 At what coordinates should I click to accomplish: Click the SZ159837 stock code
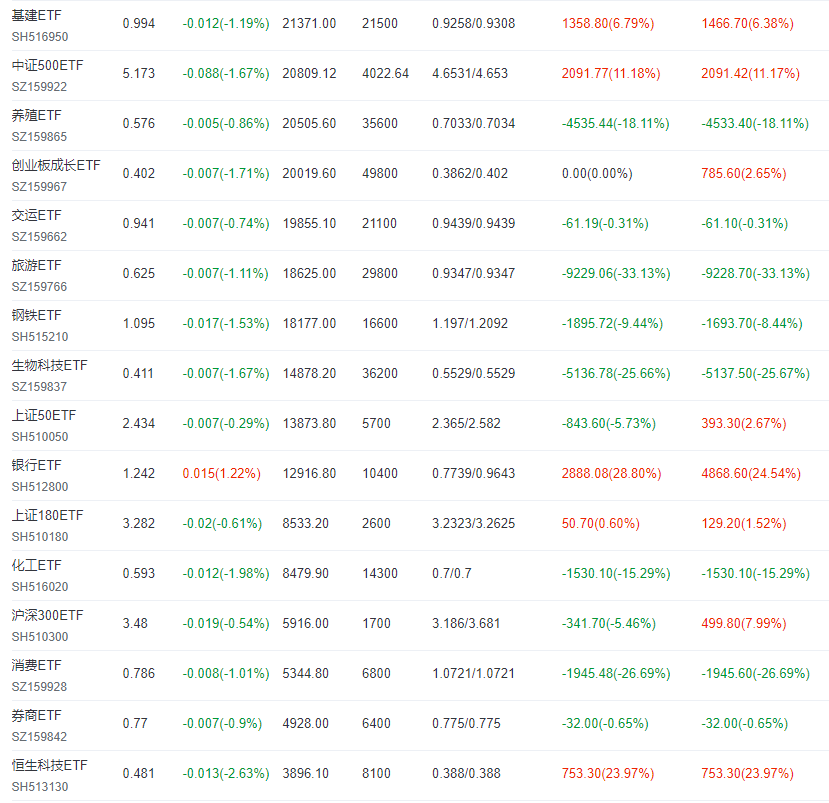tap(39, 387)
